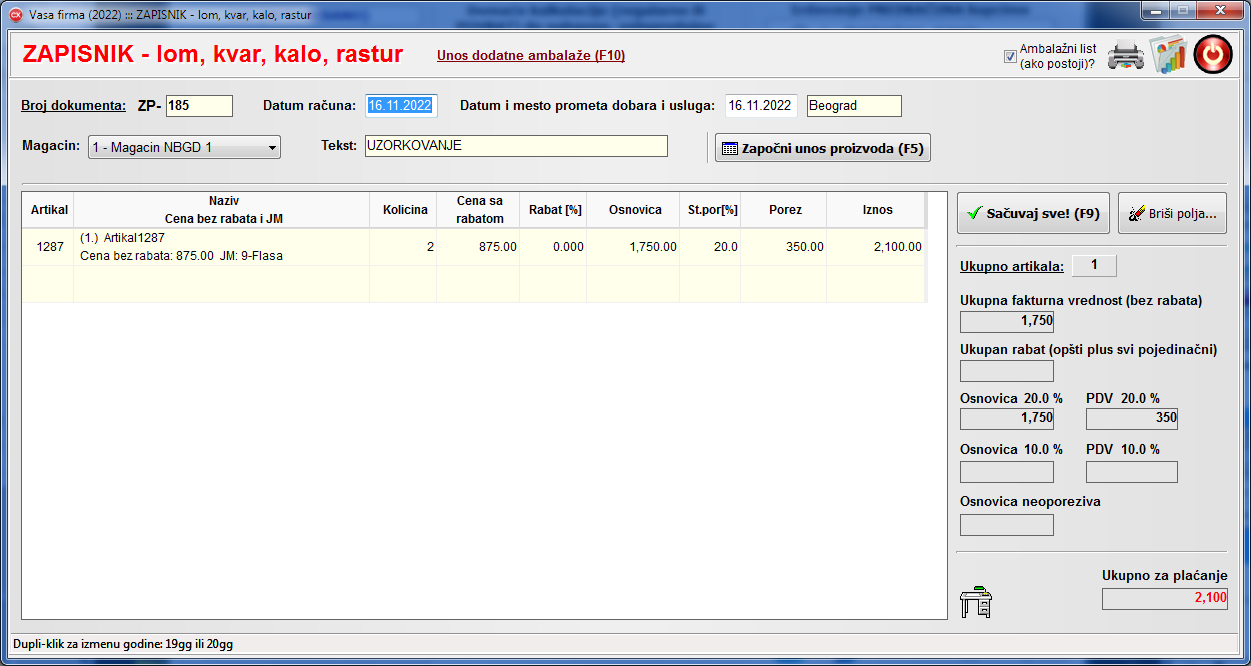This screenshot has width=1251, height=666.
Task: Click the Ukupan rabat empty field
Action: (x=1007, y=371)
